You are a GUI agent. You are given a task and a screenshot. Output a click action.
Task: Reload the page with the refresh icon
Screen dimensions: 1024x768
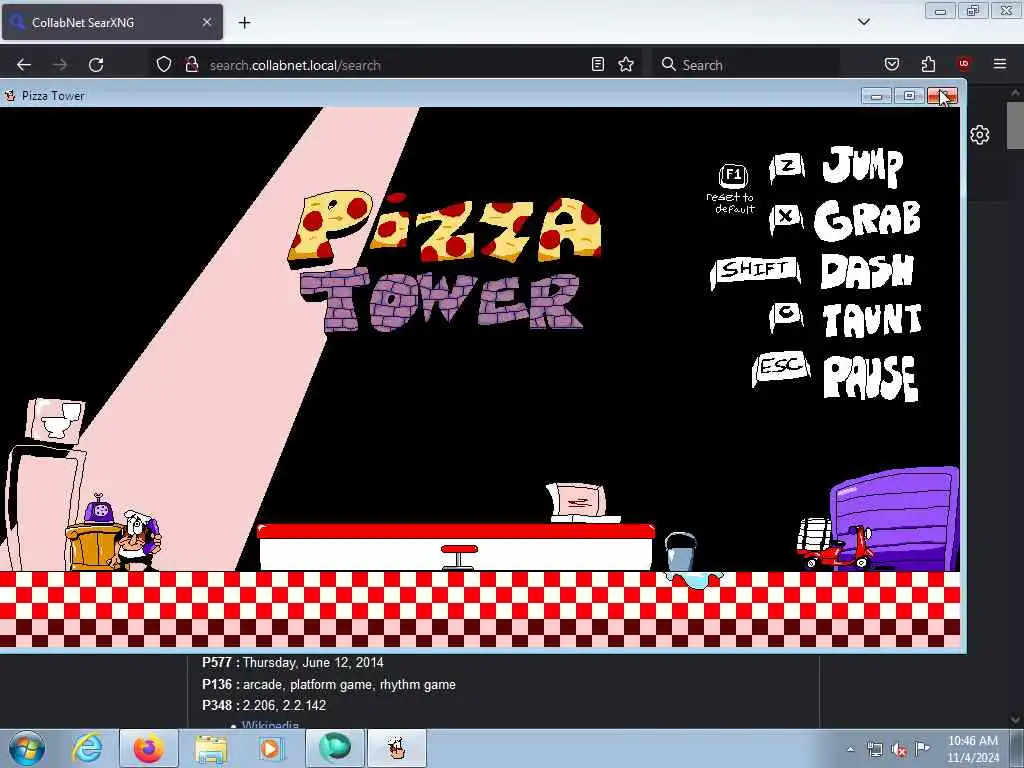96,65
